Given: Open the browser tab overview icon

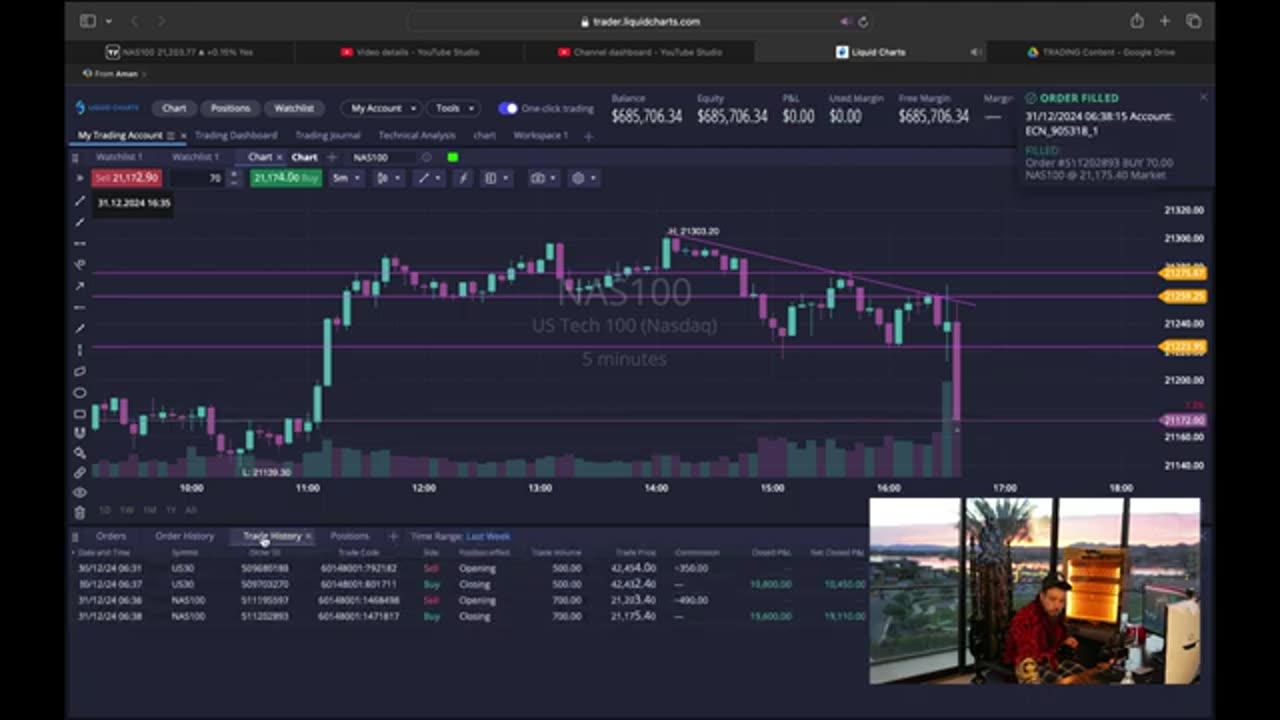Looking at the screenshot, I should click(x=1194, y=21).
